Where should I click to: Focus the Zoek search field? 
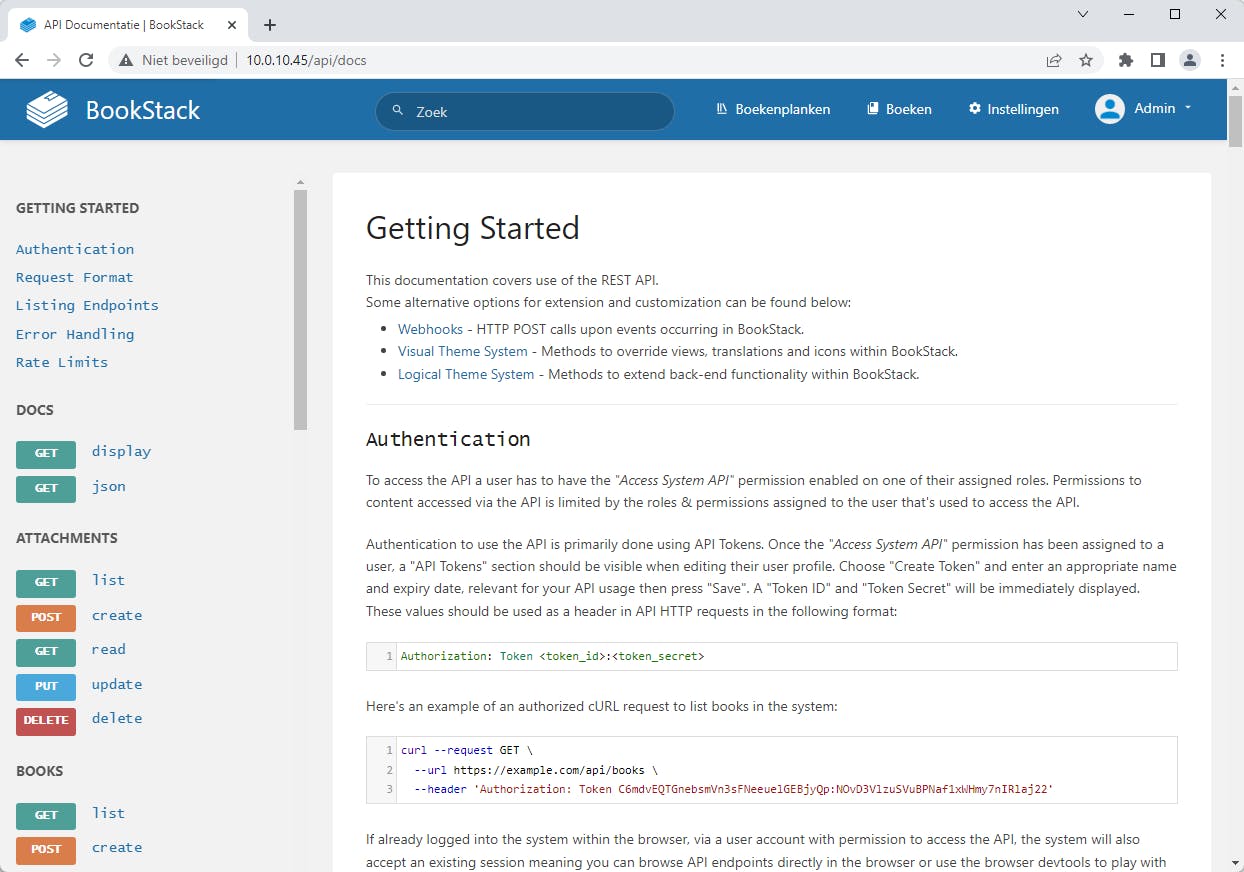(x=535, y=112)
